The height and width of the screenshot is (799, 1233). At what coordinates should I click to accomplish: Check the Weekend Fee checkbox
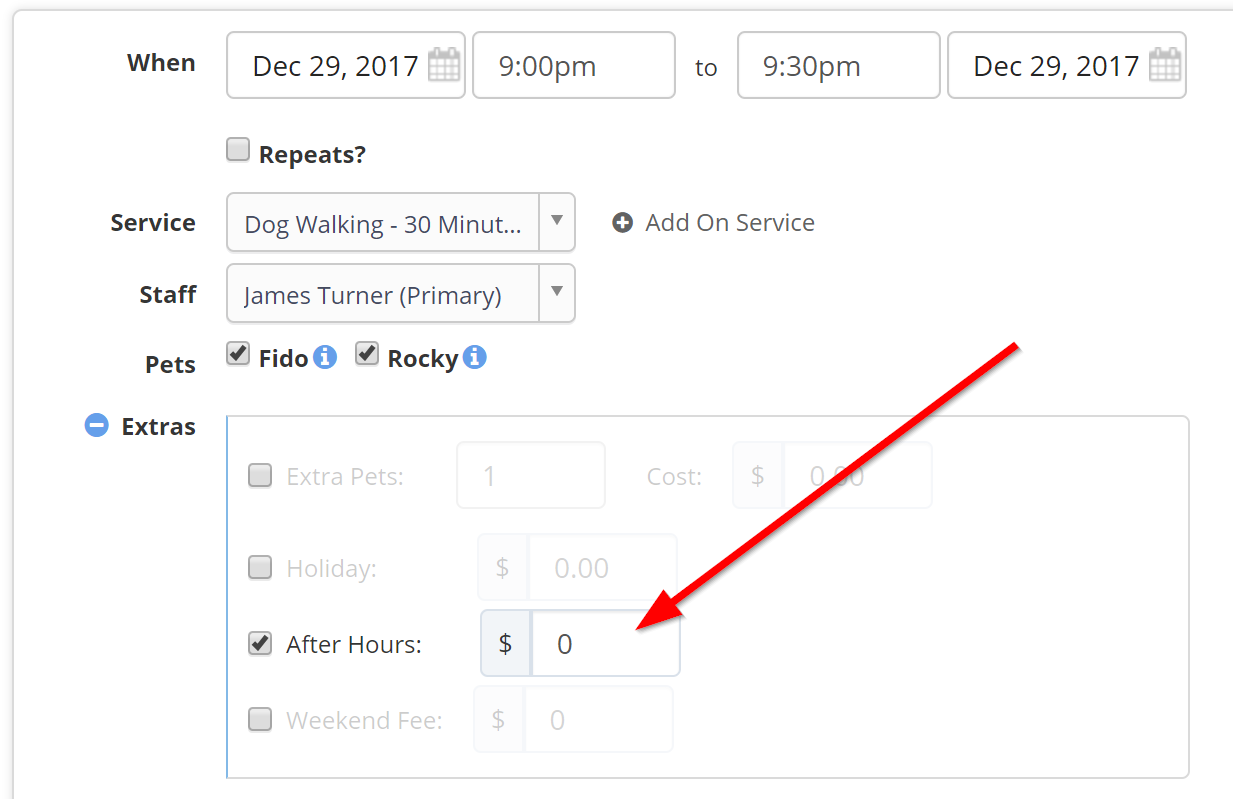point(260,719)
